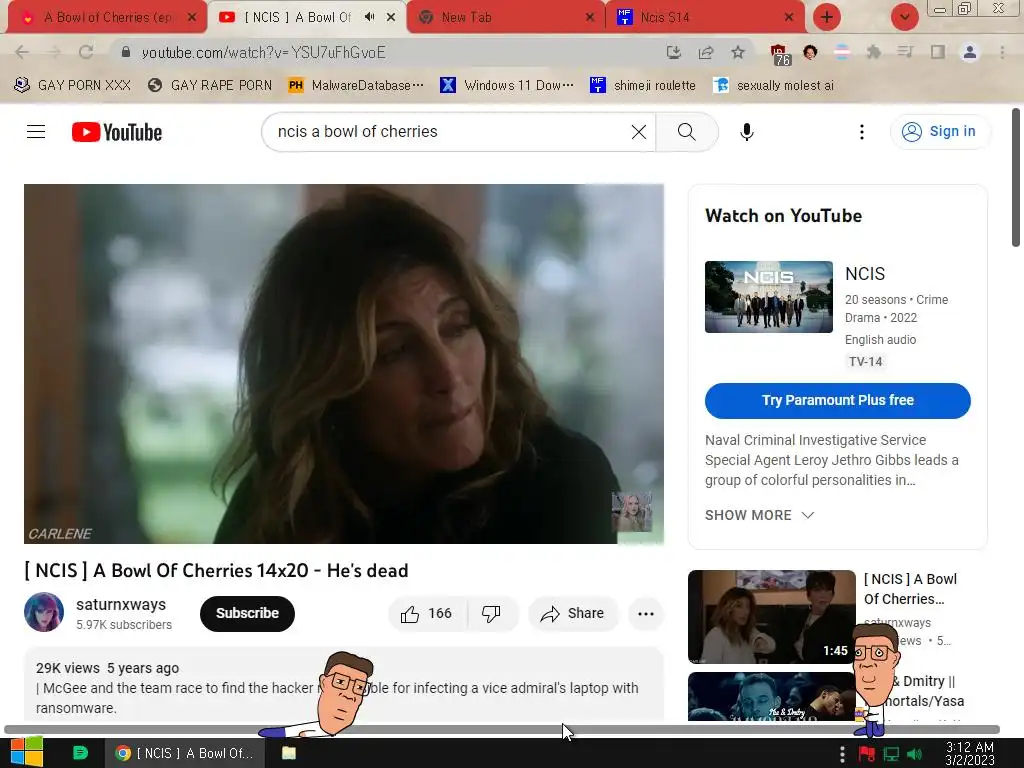1024x768 pixels.
Task: Open the Windows Start button
Action: coord(27,753)
